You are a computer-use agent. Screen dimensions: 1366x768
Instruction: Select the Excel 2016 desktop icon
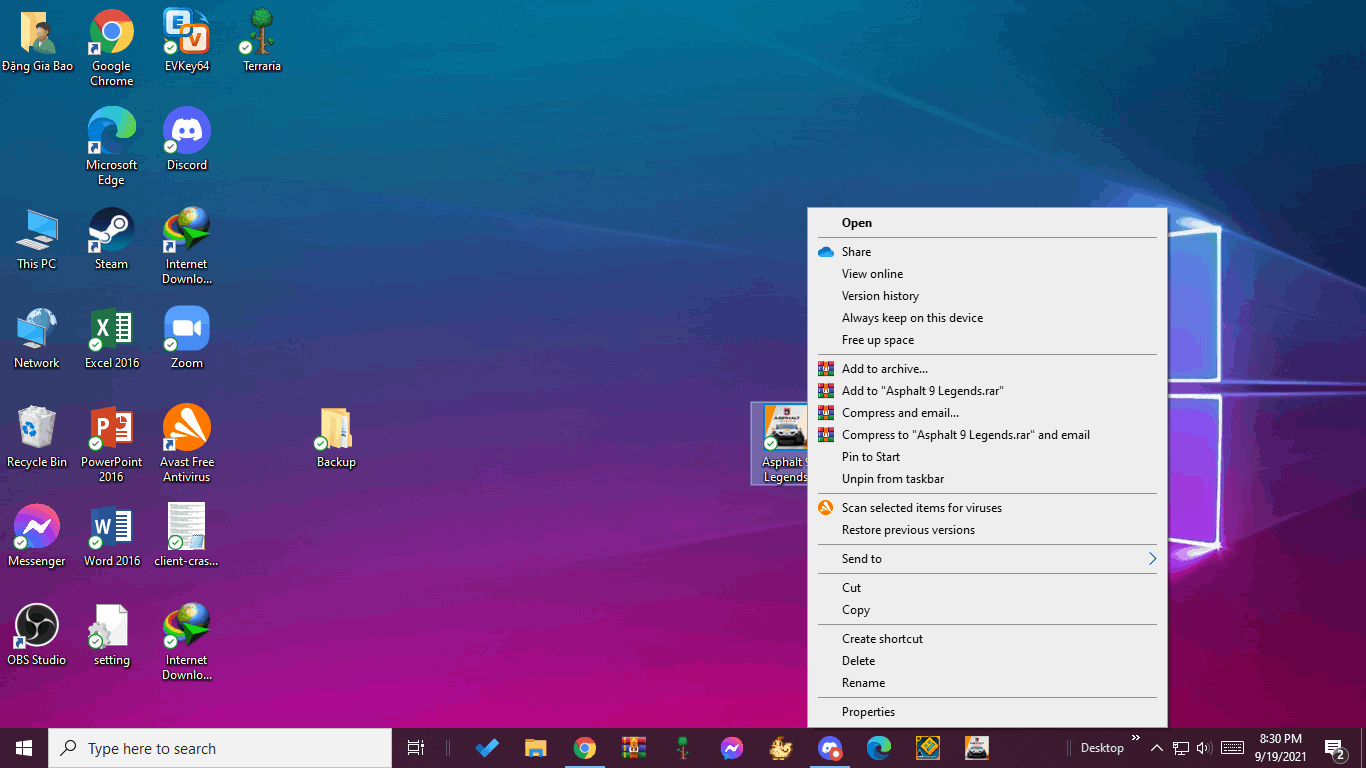point(112,338)
